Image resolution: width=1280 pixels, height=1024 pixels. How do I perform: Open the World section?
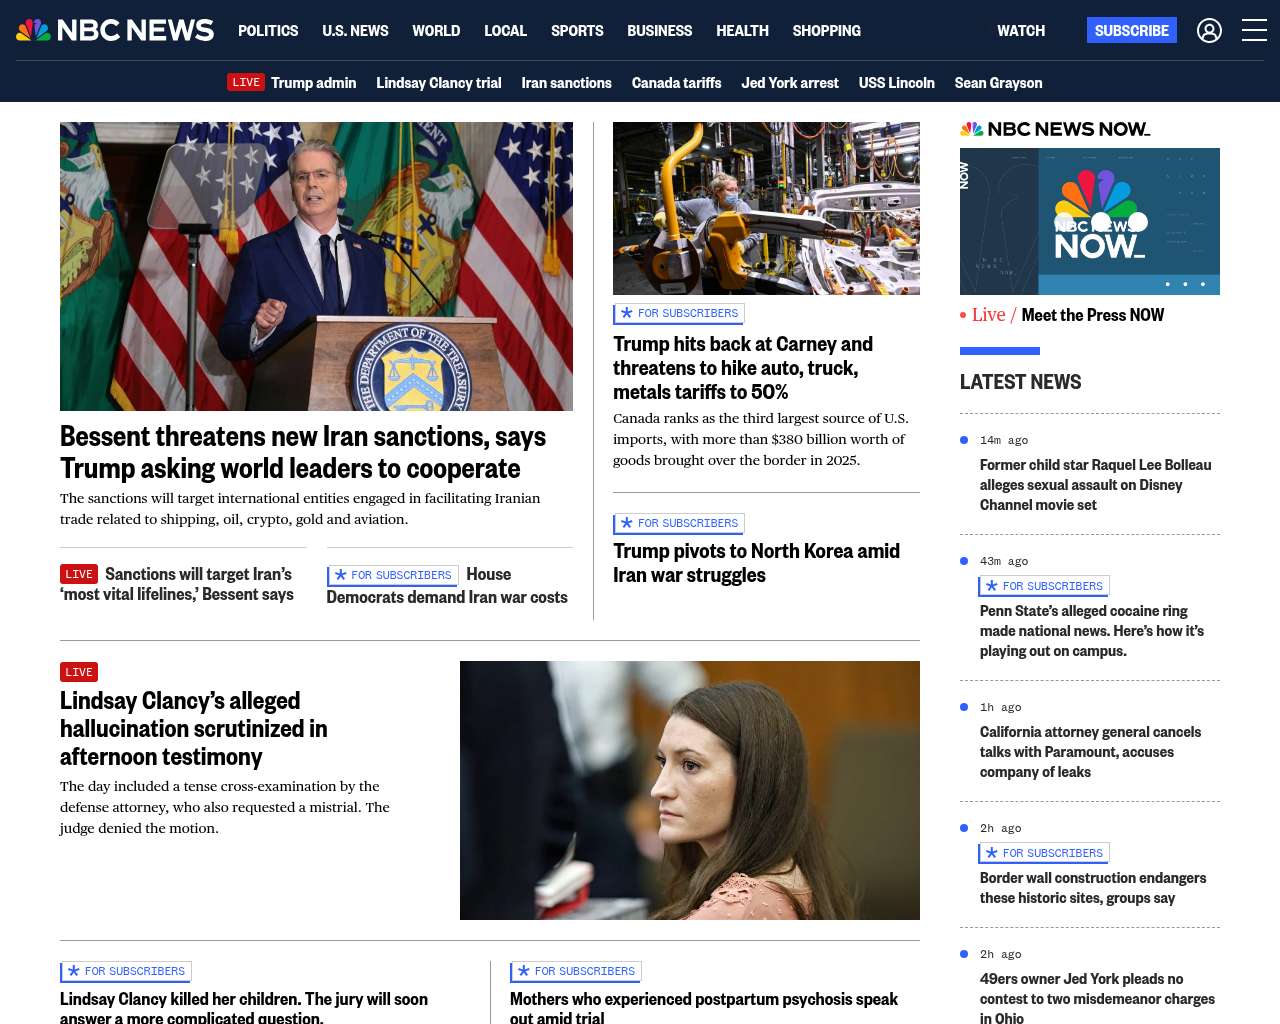[436, 31]
